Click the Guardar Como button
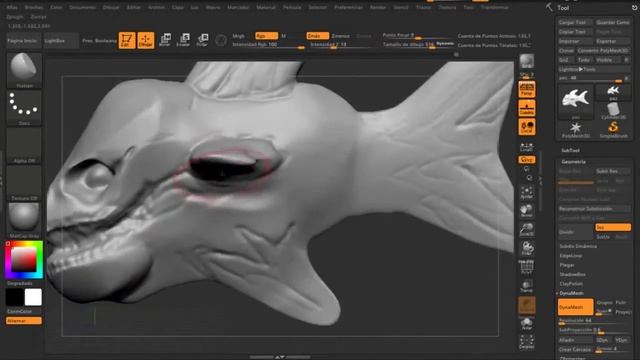Viewport: 640px width, 360px height. (613, 22)
